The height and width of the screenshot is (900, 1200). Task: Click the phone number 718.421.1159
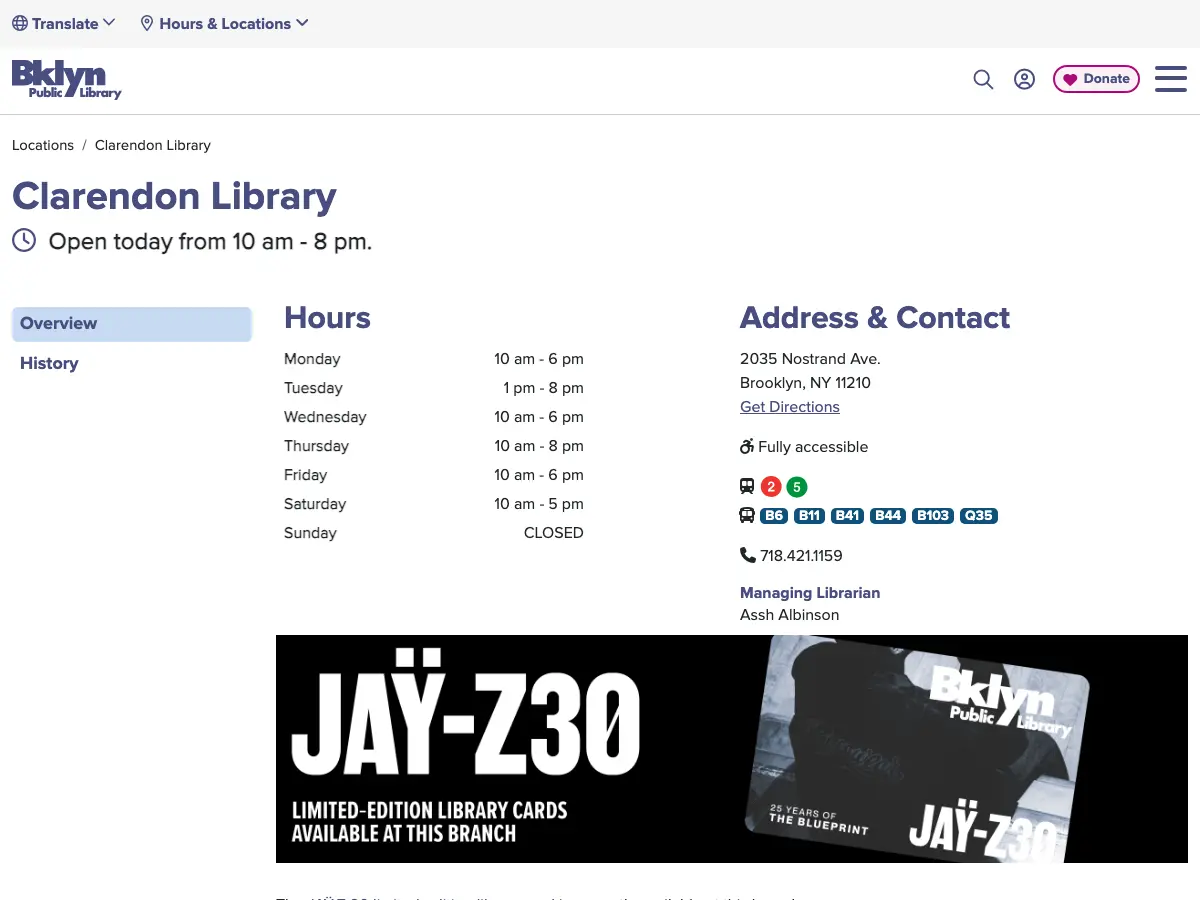(x=801, y=555)
